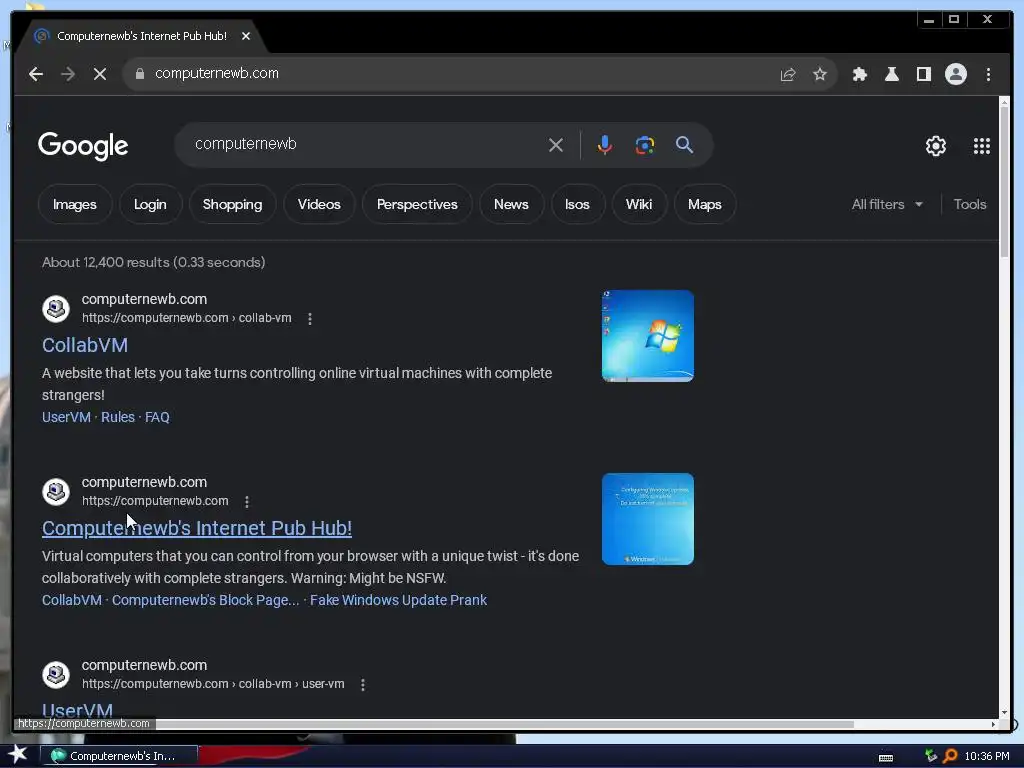The width and height of the screenshot is (1024, 768).
Task: Switch to Videos results
Action: coord(319,204)
